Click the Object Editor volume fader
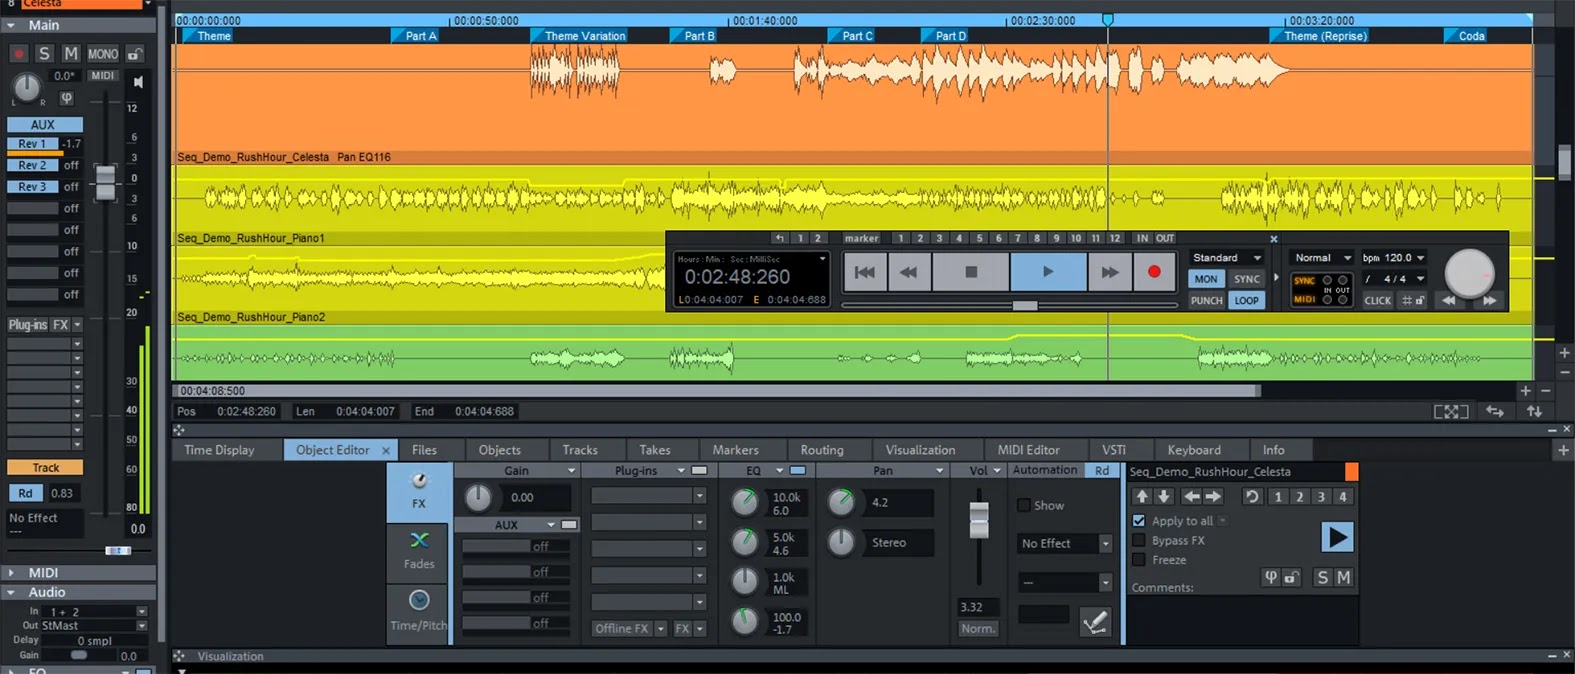Screen dimensions: 1575x674 coord(979,519)
